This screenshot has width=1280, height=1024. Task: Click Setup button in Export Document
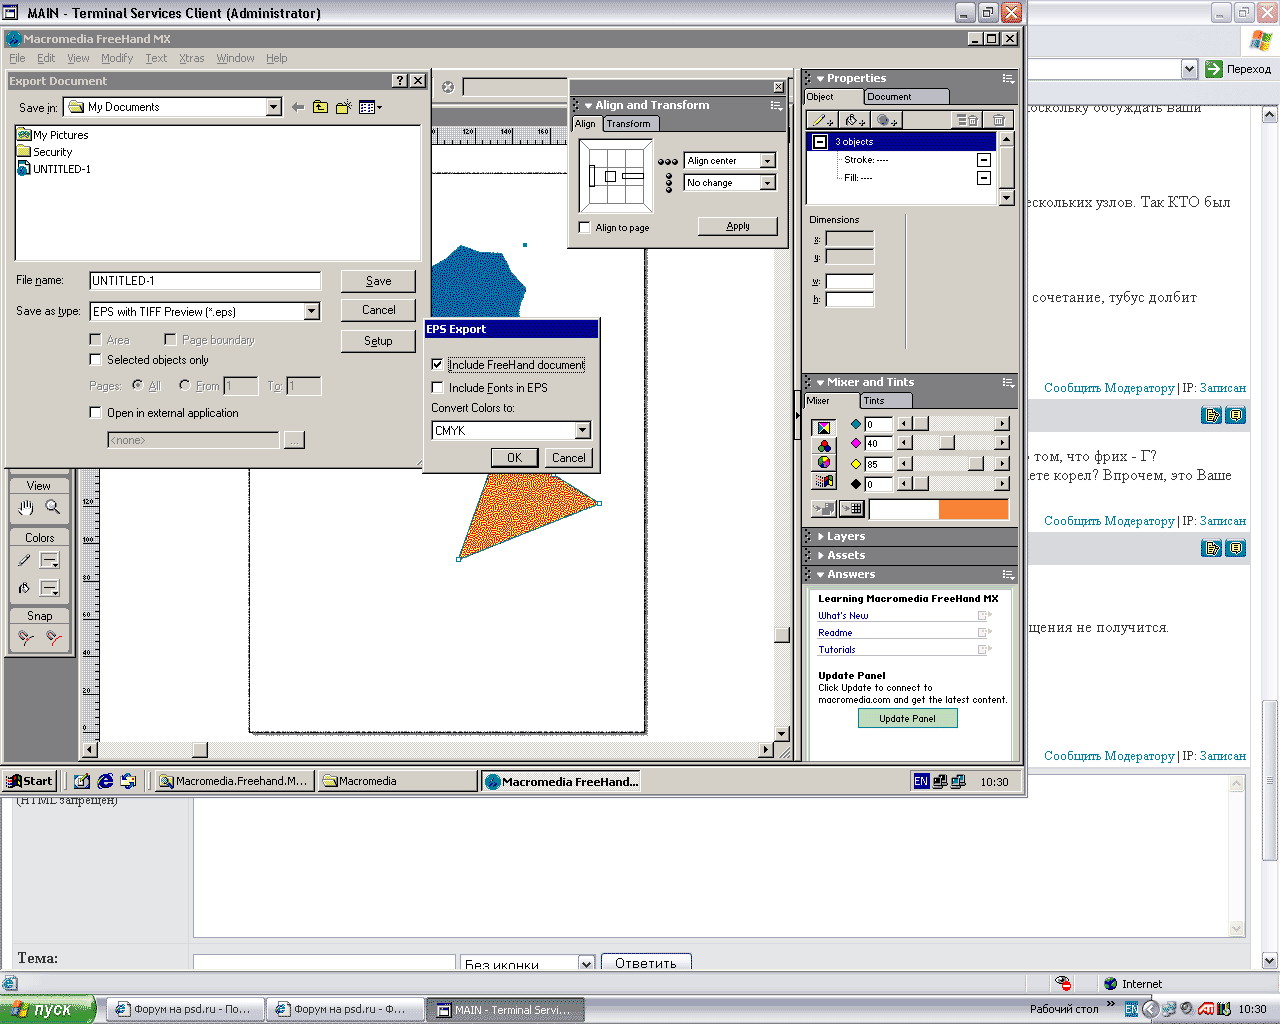coord(378,341)
